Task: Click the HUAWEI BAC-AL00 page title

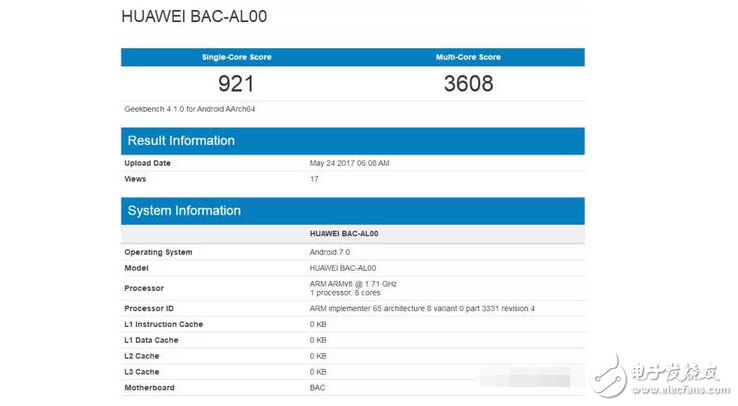Action: pos(194,17)
